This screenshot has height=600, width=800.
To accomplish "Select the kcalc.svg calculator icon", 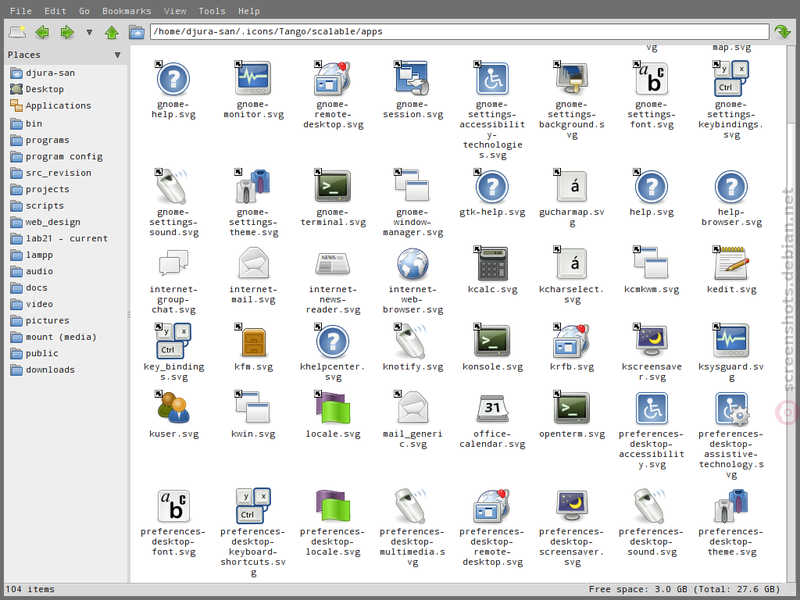I will point(492,263).
